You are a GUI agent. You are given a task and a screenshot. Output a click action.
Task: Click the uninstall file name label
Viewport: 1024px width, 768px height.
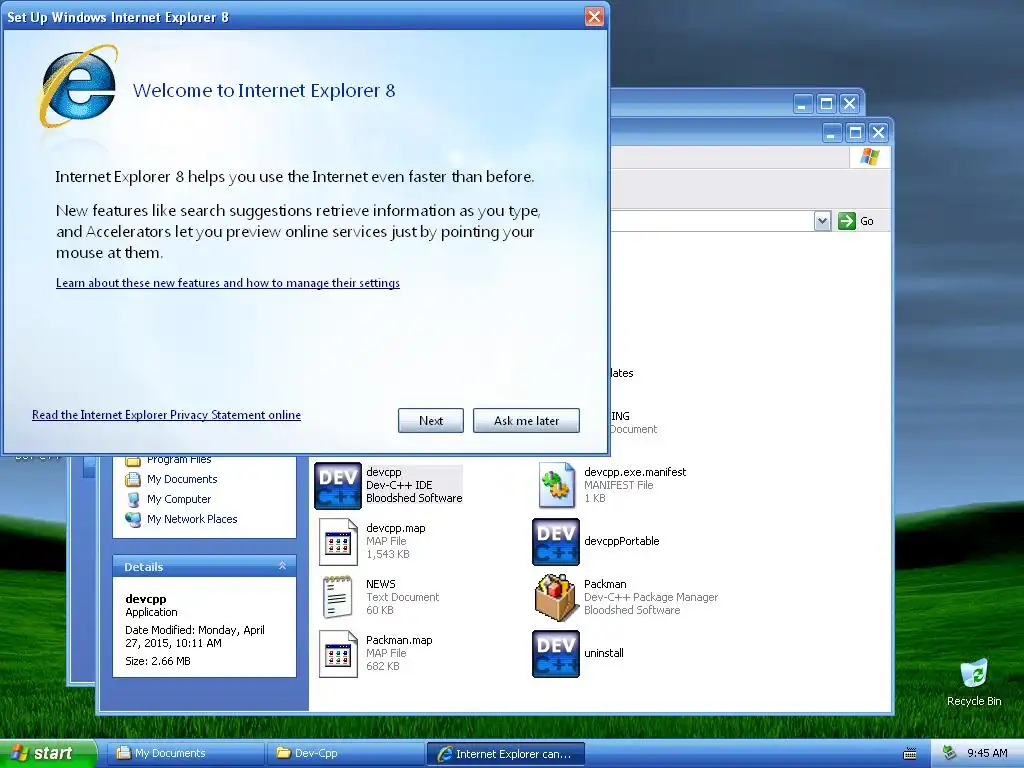point(603,653)
